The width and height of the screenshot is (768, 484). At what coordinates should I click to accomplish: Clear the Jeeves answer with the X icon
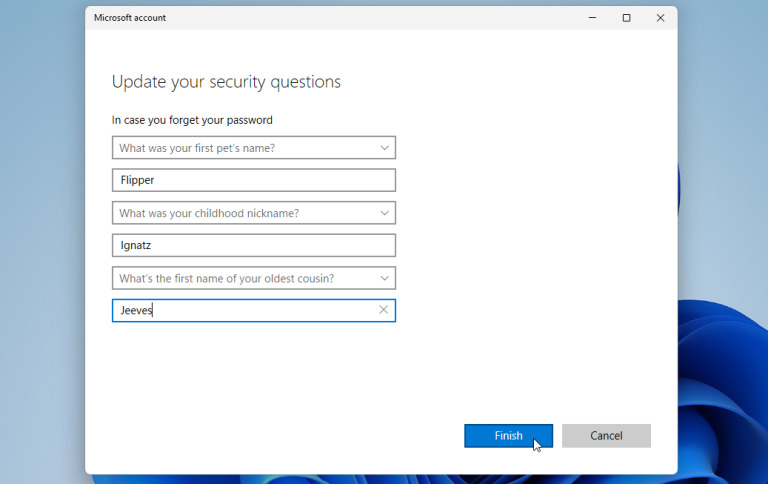coord(384,310)
